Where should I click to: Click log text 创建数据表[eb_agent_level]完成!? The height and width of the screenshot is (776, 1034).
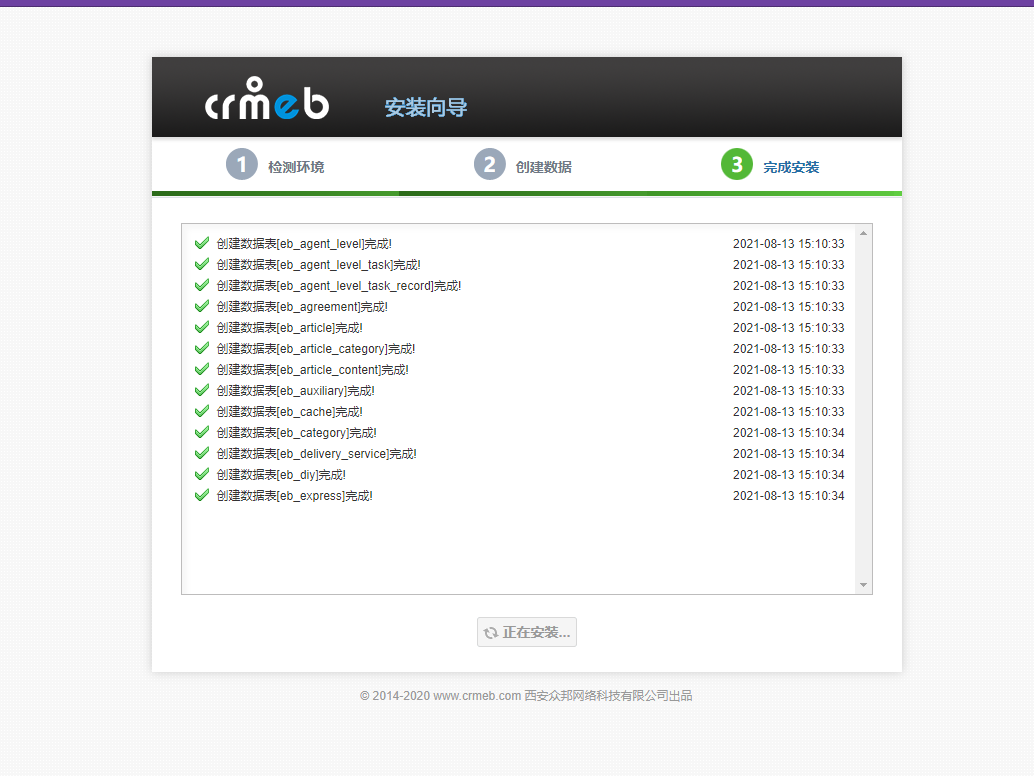pyautogui.click(x=304, y=244)
